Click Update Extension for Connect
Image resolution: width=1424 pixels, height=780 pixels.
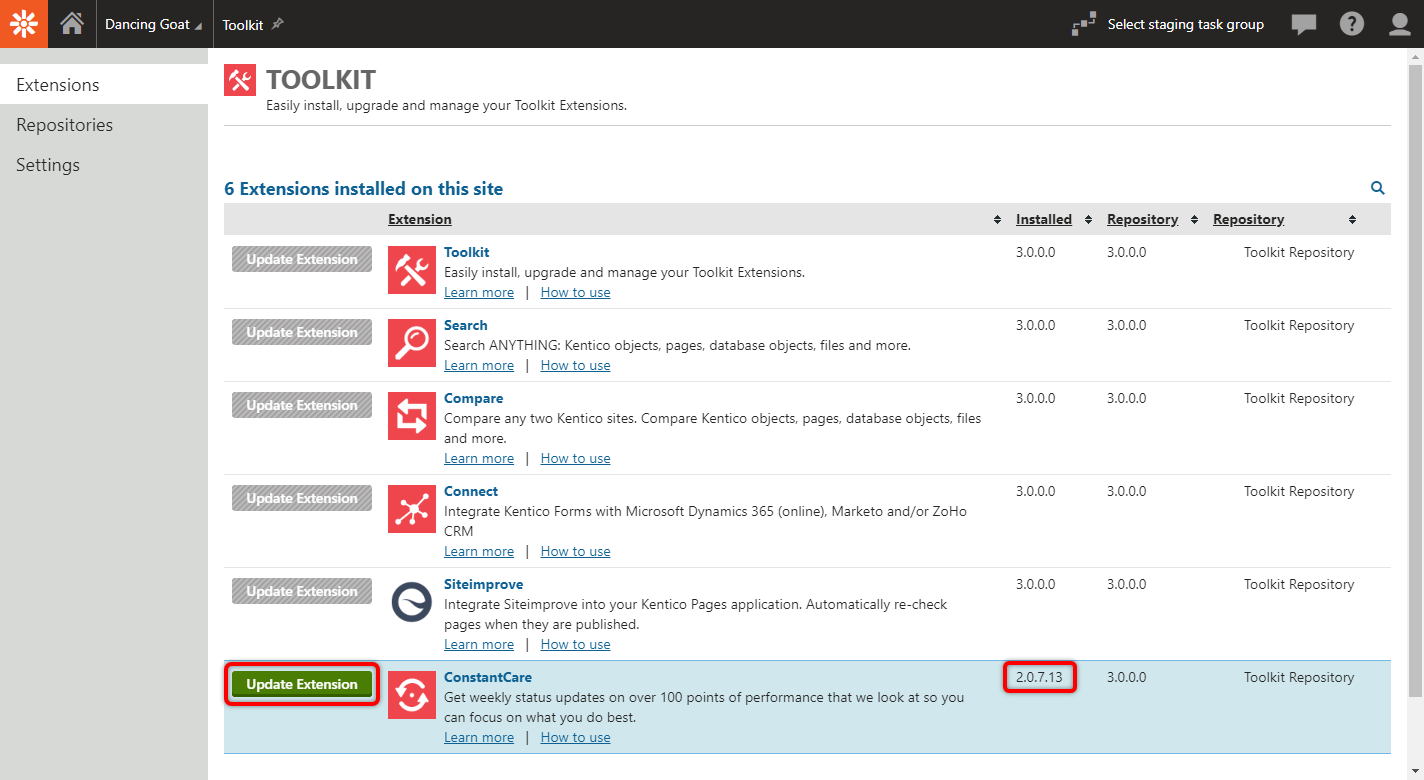tap(302, 498)
